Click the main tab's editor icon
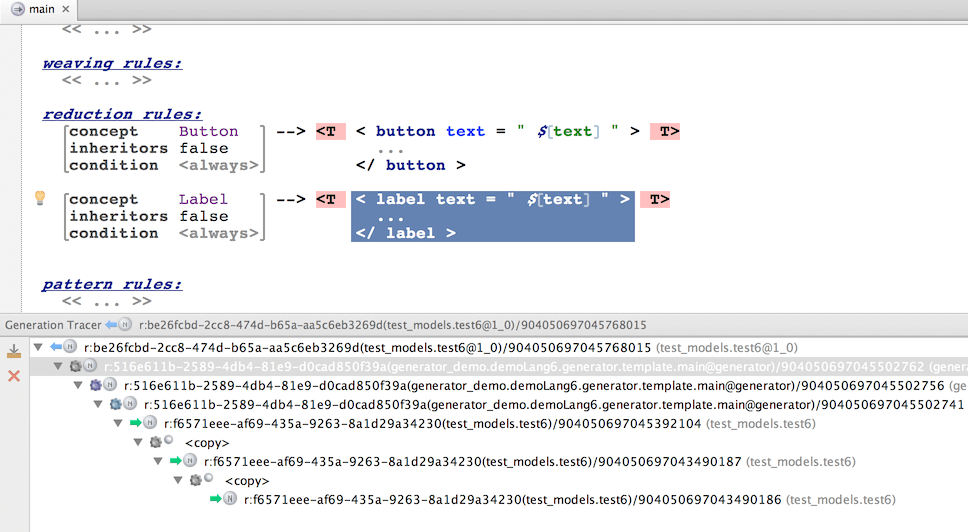This screenshot has width=968, height=532. pos(17,9)
